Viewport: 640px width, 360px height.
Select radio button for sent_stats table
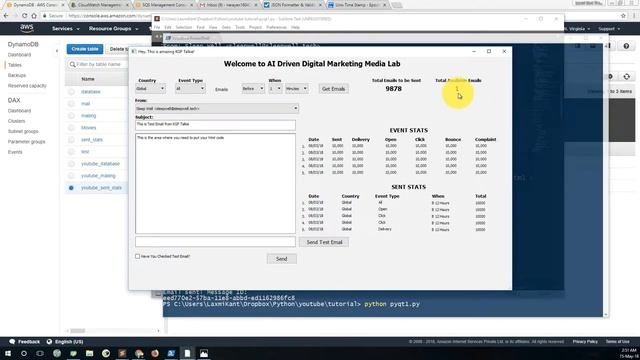71,140
